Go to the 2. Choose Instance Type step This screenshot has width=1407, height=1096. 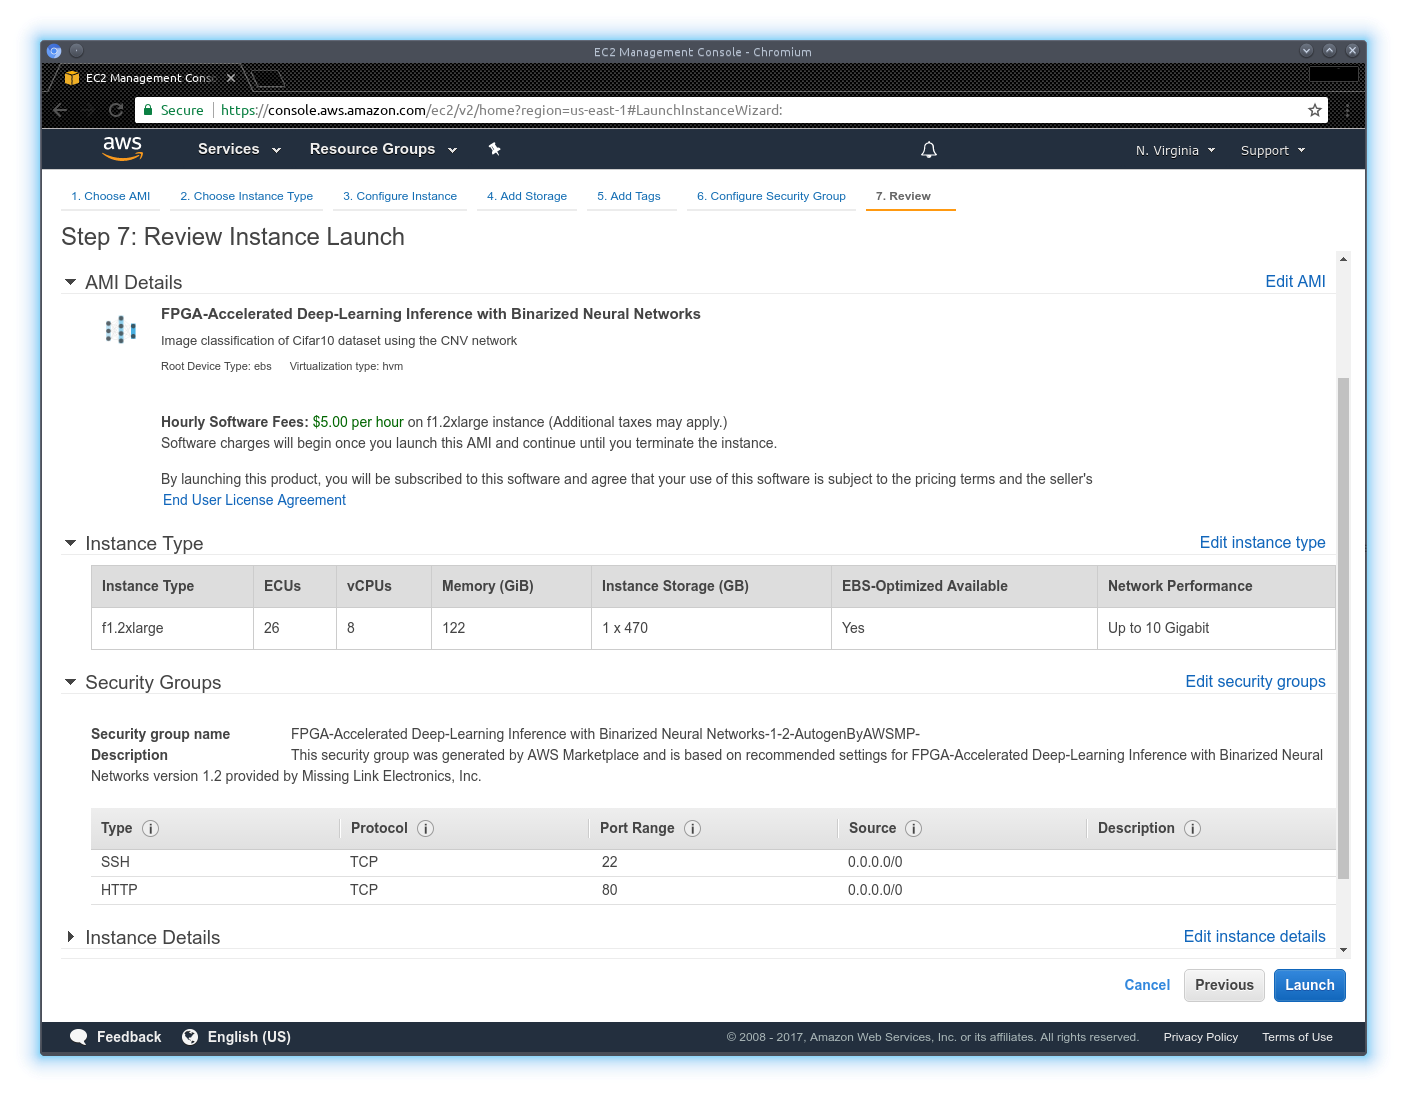pyautogui.click(x=246, y=196)
